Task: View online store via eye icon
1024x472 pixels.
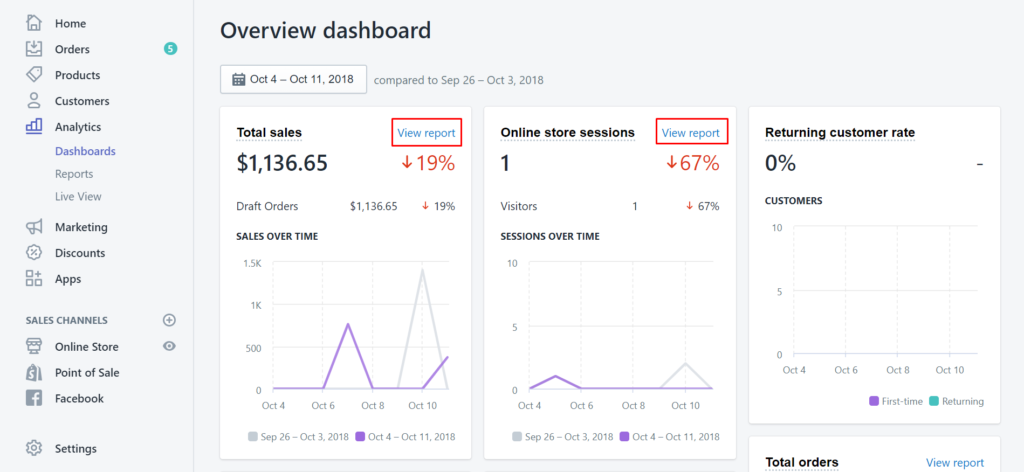Action: coord(169,346)
